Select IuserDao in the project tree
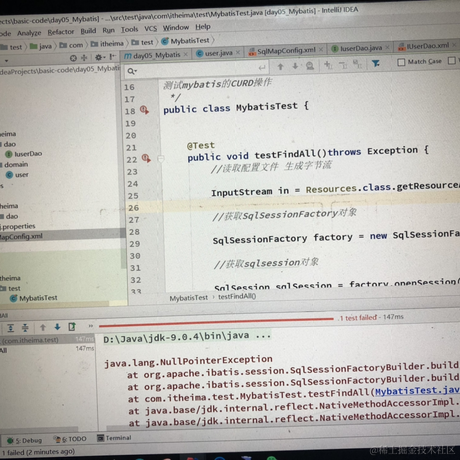 click(24, 154)
